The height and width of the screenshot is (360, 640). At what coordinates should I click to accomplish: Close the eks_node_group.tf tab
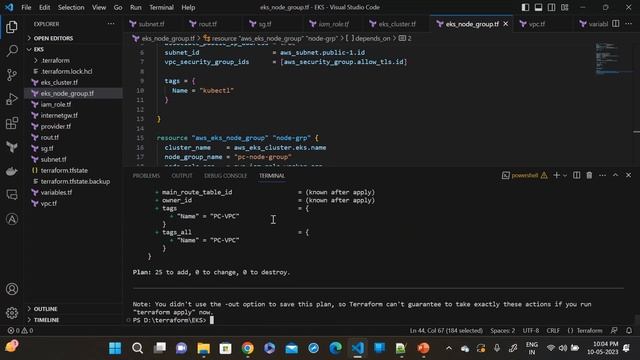[506, 24]
